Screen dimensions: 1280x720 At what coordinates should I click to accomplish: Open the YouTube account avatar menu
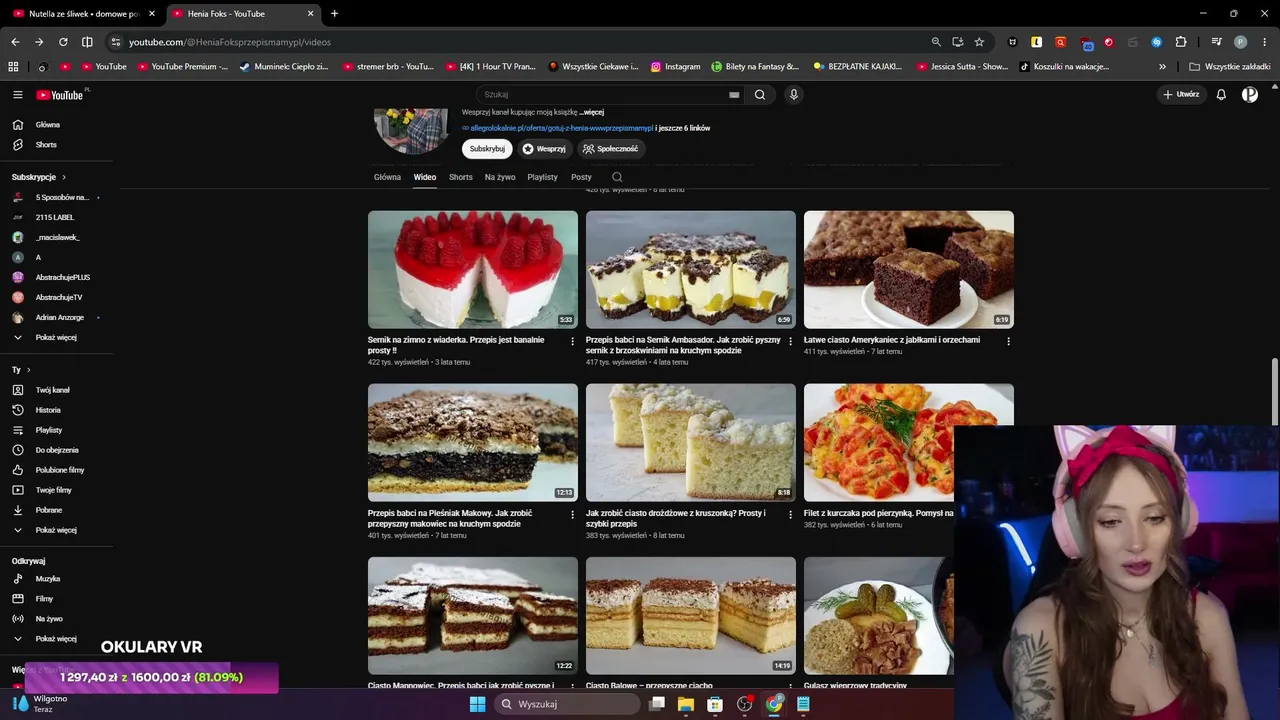click(x=1250, y=95)
